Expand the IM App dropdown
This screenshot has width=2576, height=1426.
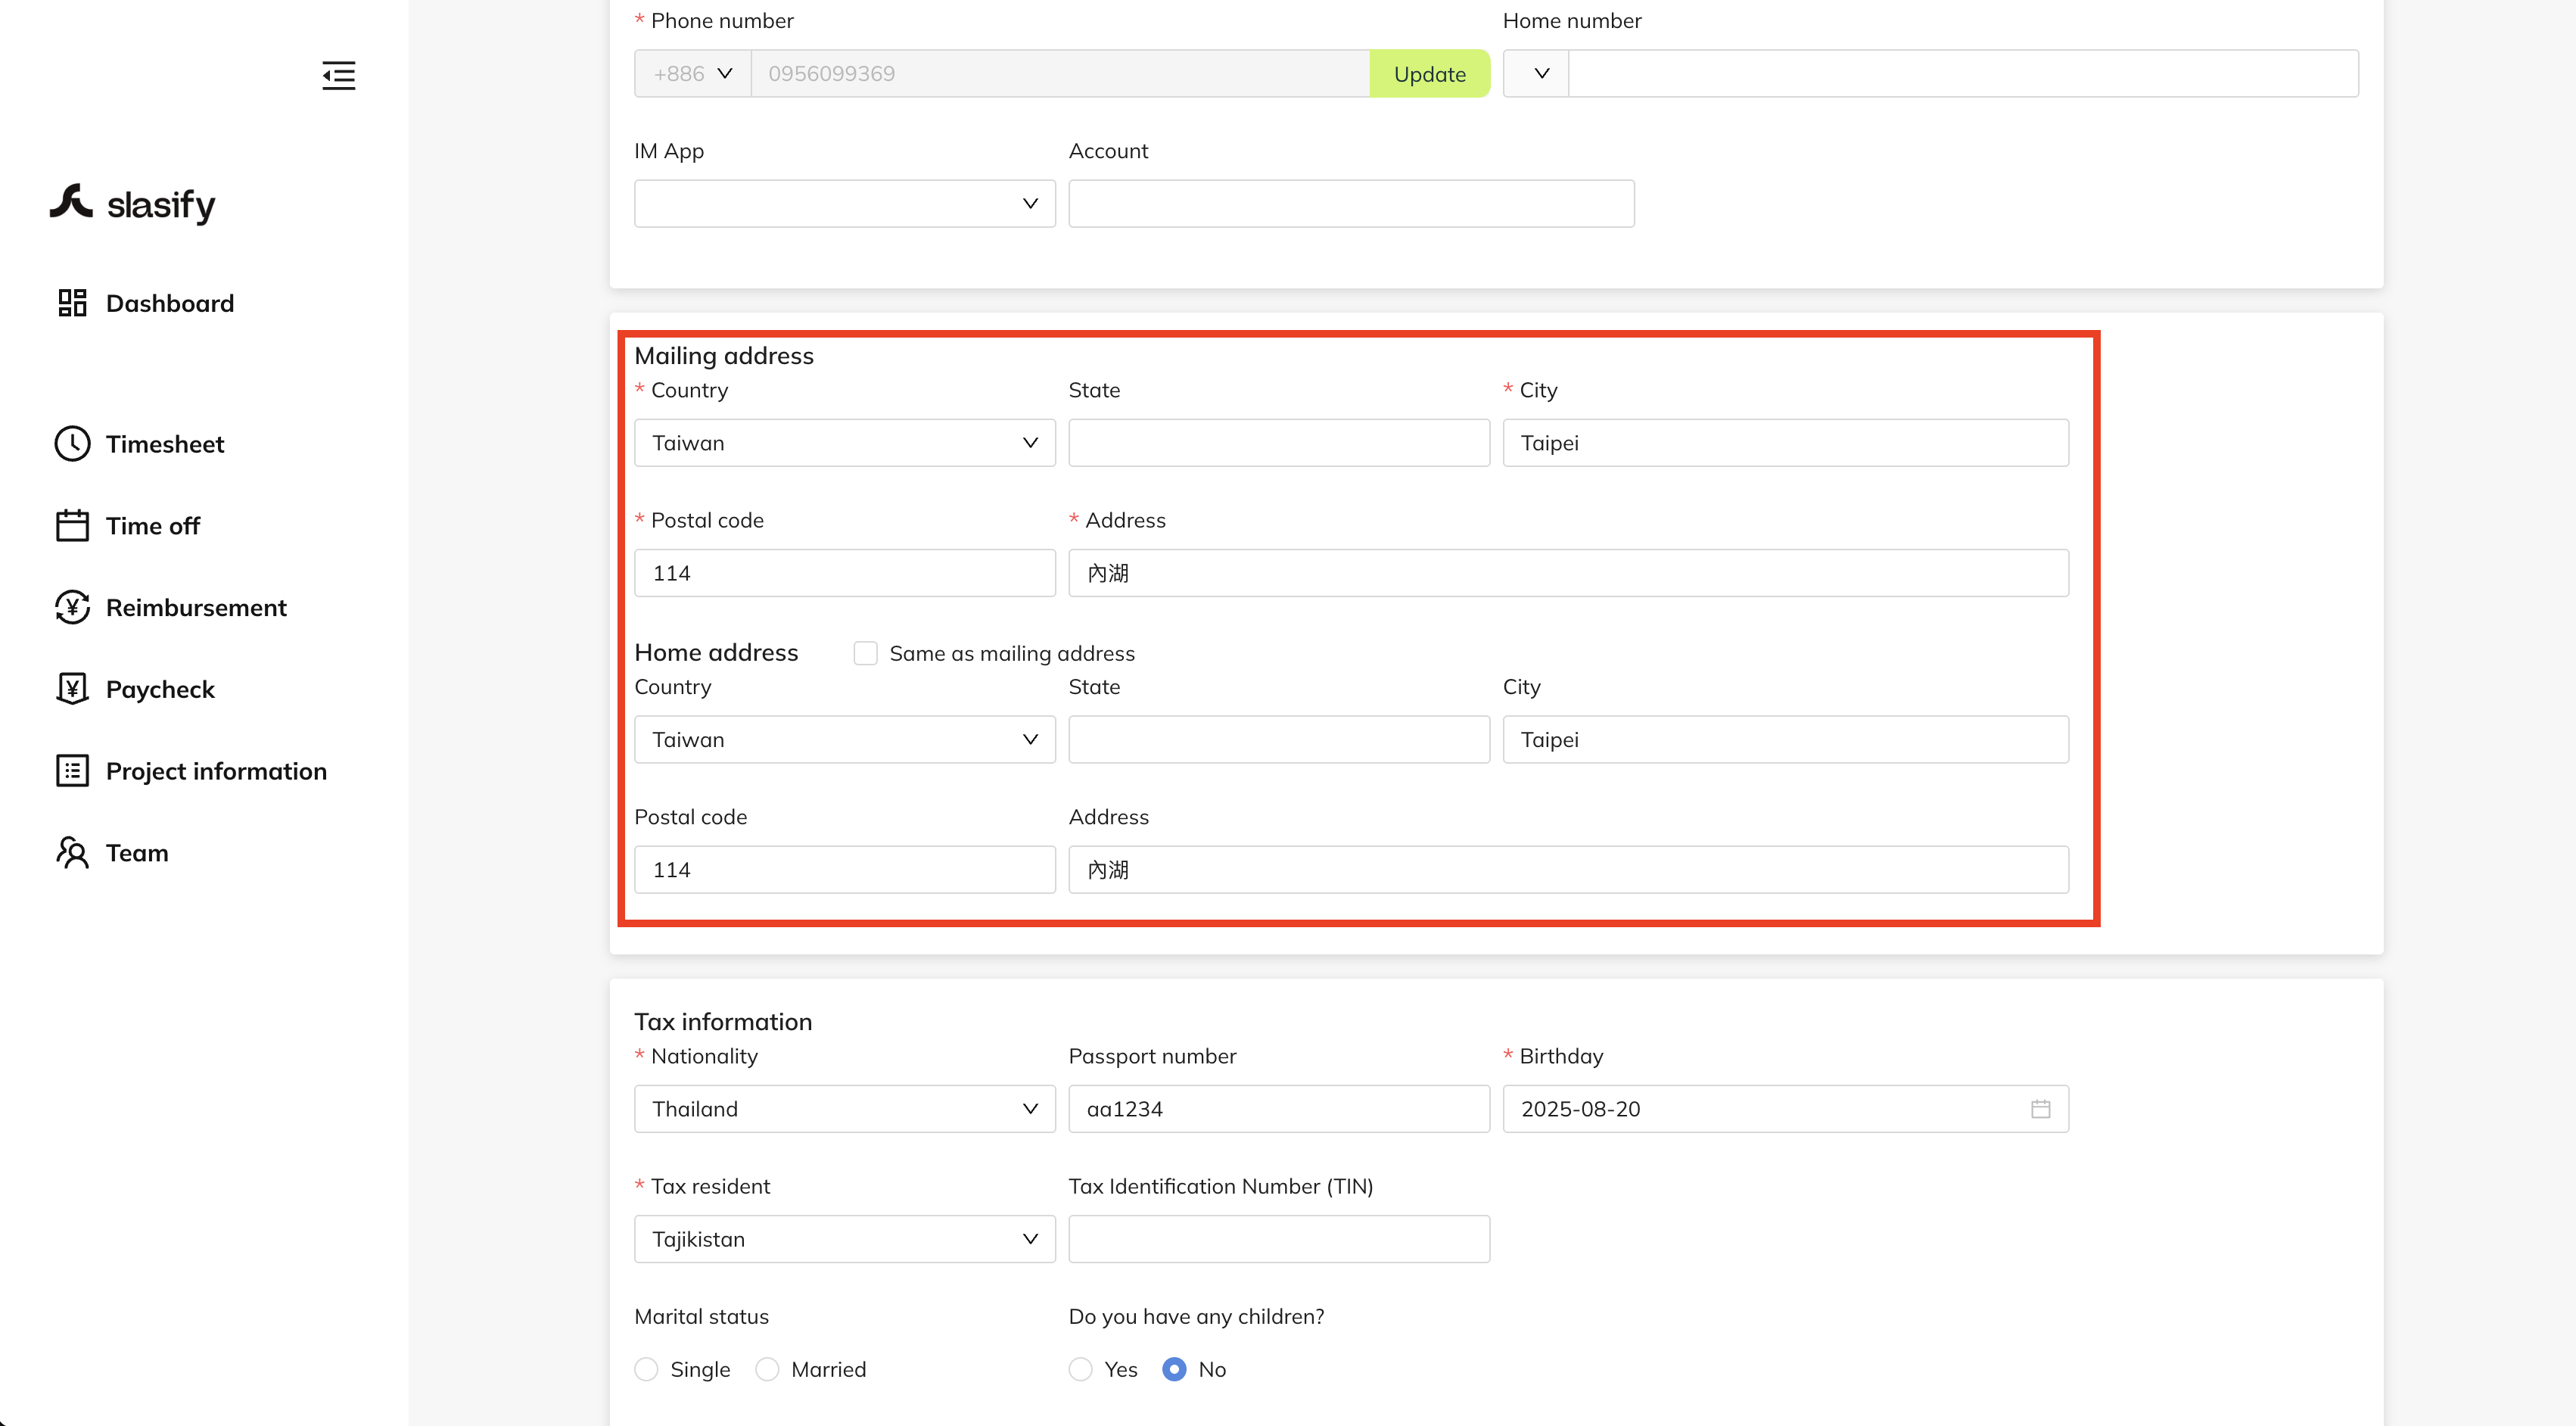(845, 204)
